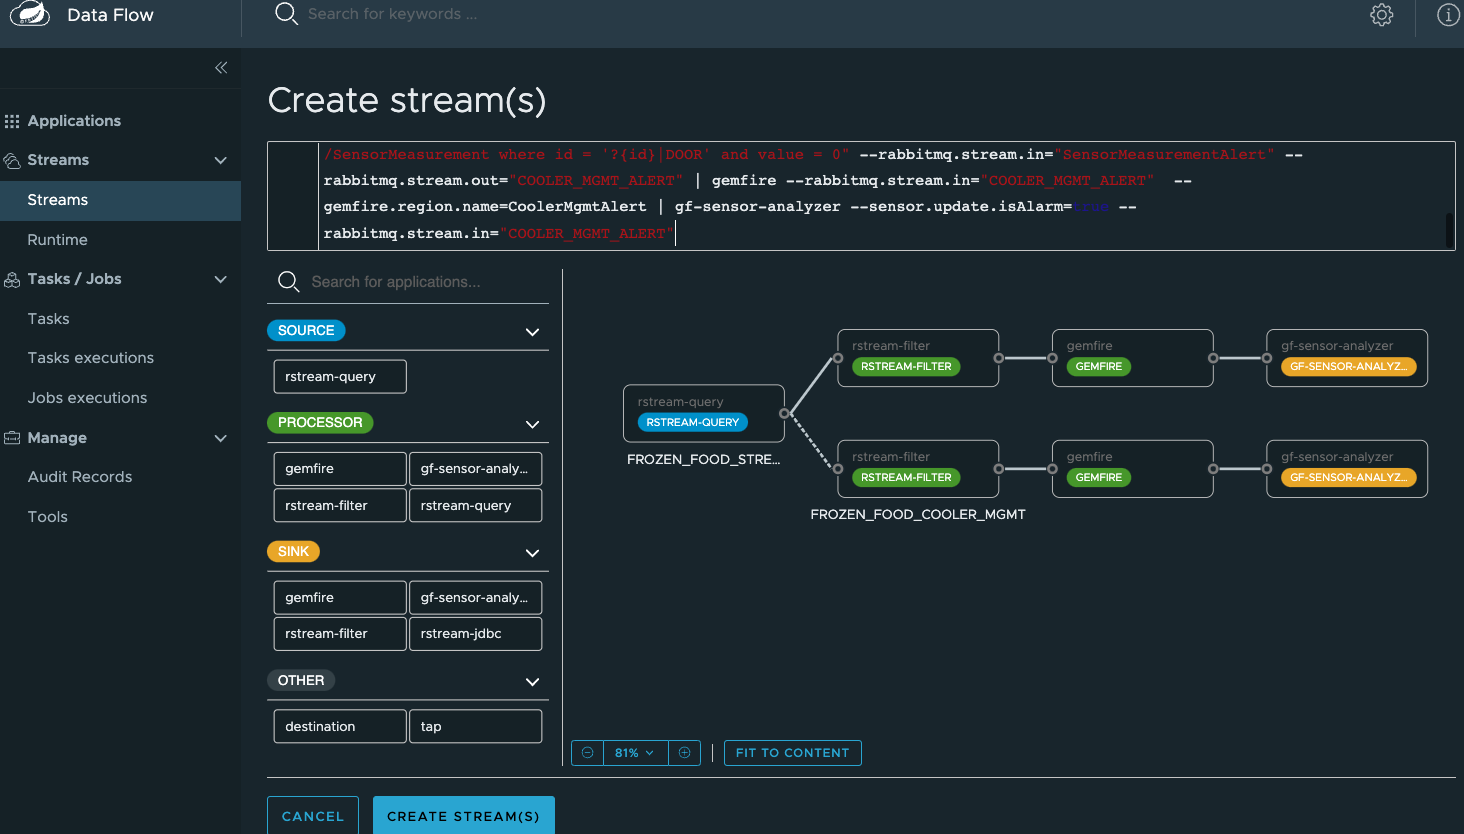Open the info icon in header

pyautogui.click(x=1448, y=15)
